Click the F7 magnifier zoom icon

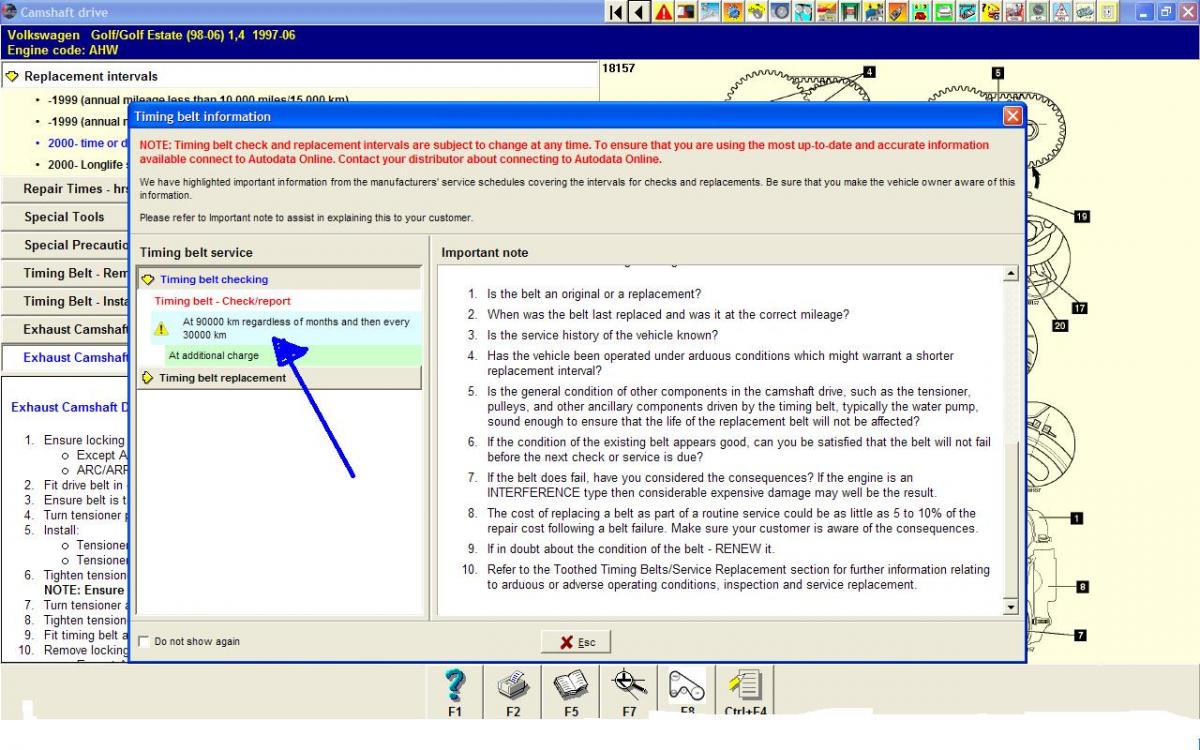coord(629,686)
